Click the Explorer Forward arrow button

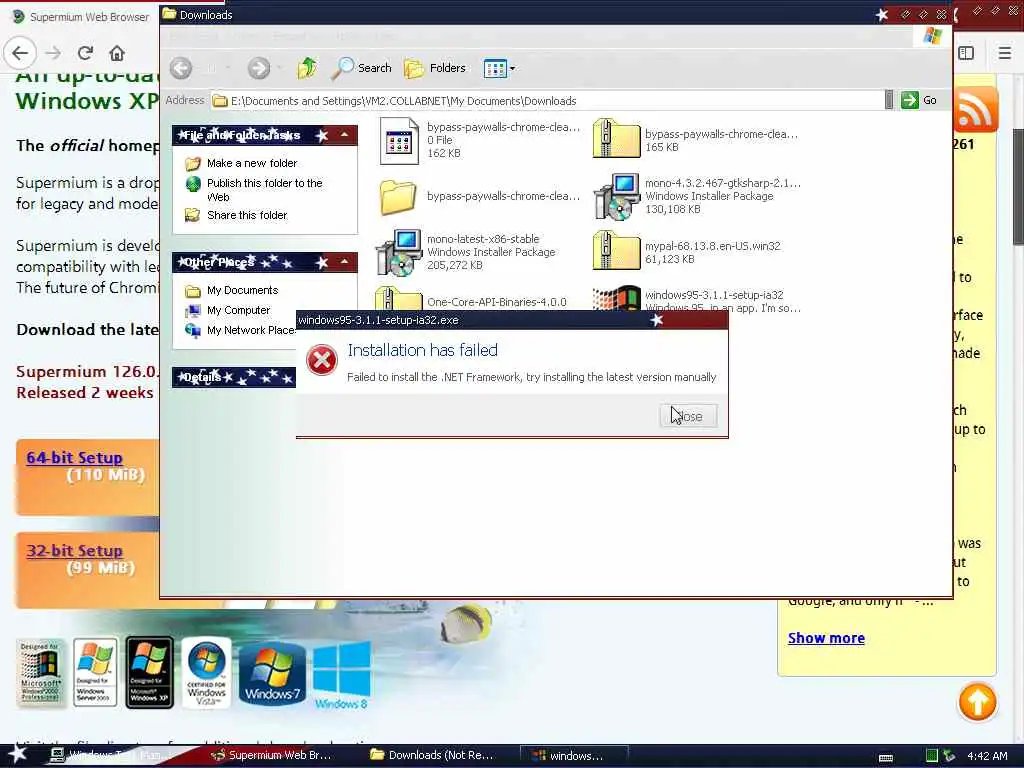(x=259, y=68)
